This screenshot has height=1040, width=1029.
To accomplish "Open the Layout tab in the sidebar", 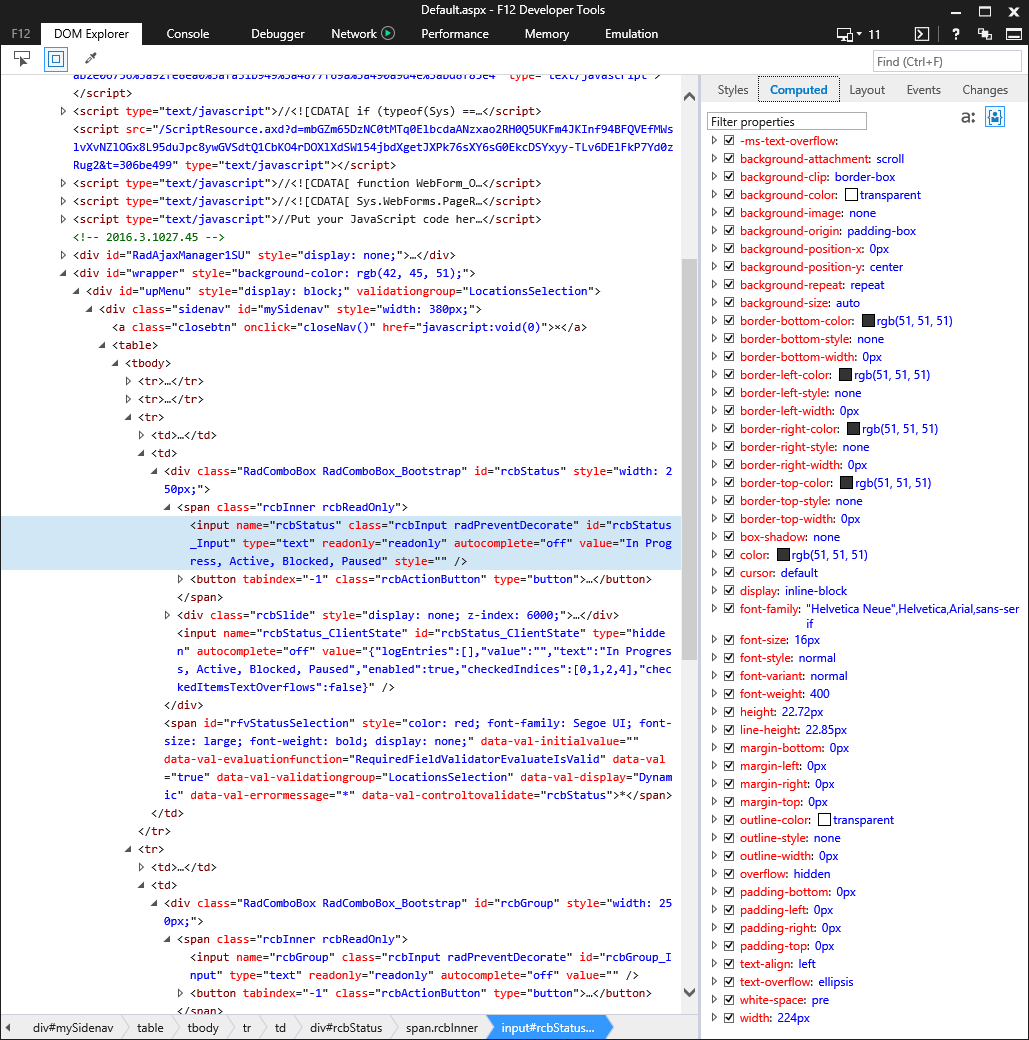I will coord(867,90).
